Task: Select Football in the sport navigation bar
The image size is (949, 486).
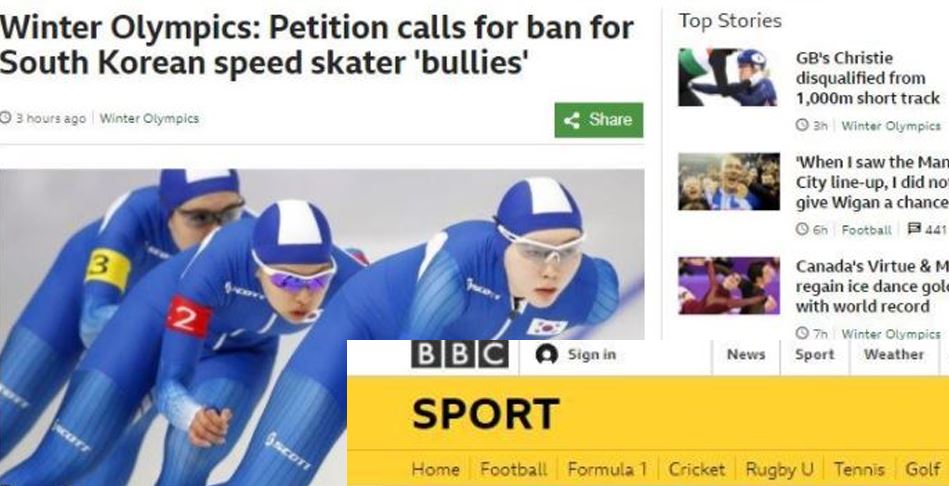Action: (513, 469)
